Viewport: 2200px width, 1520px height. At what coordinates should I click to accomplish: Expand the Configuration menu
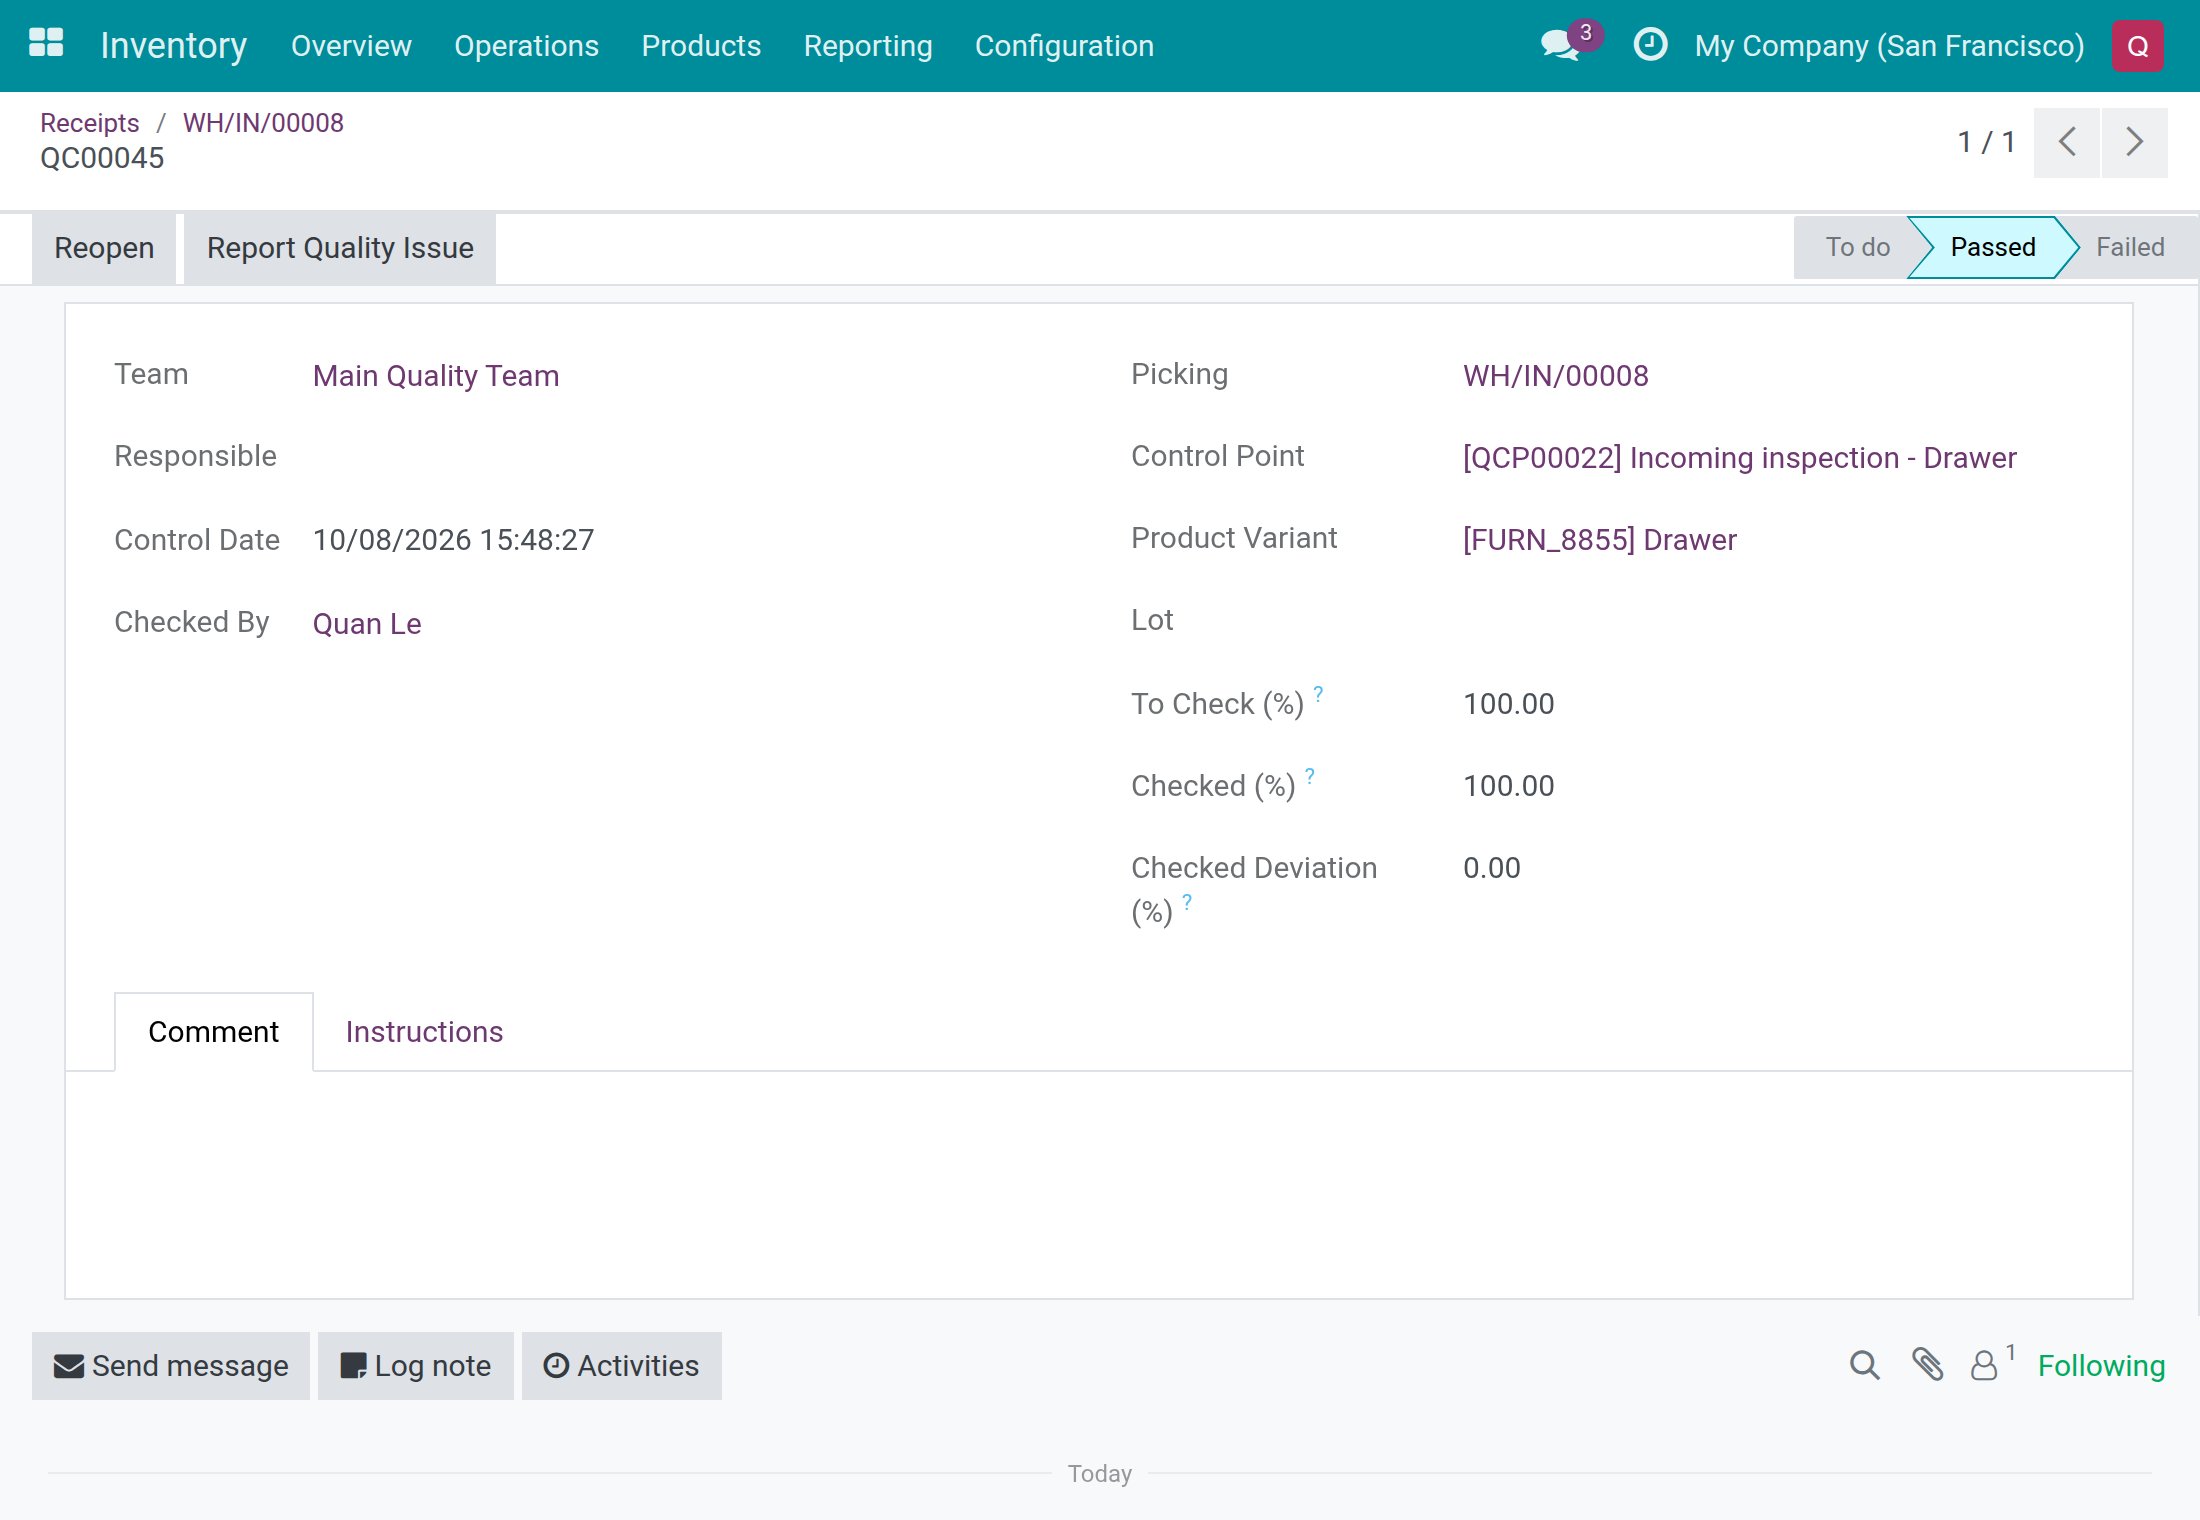point(1064,46)
